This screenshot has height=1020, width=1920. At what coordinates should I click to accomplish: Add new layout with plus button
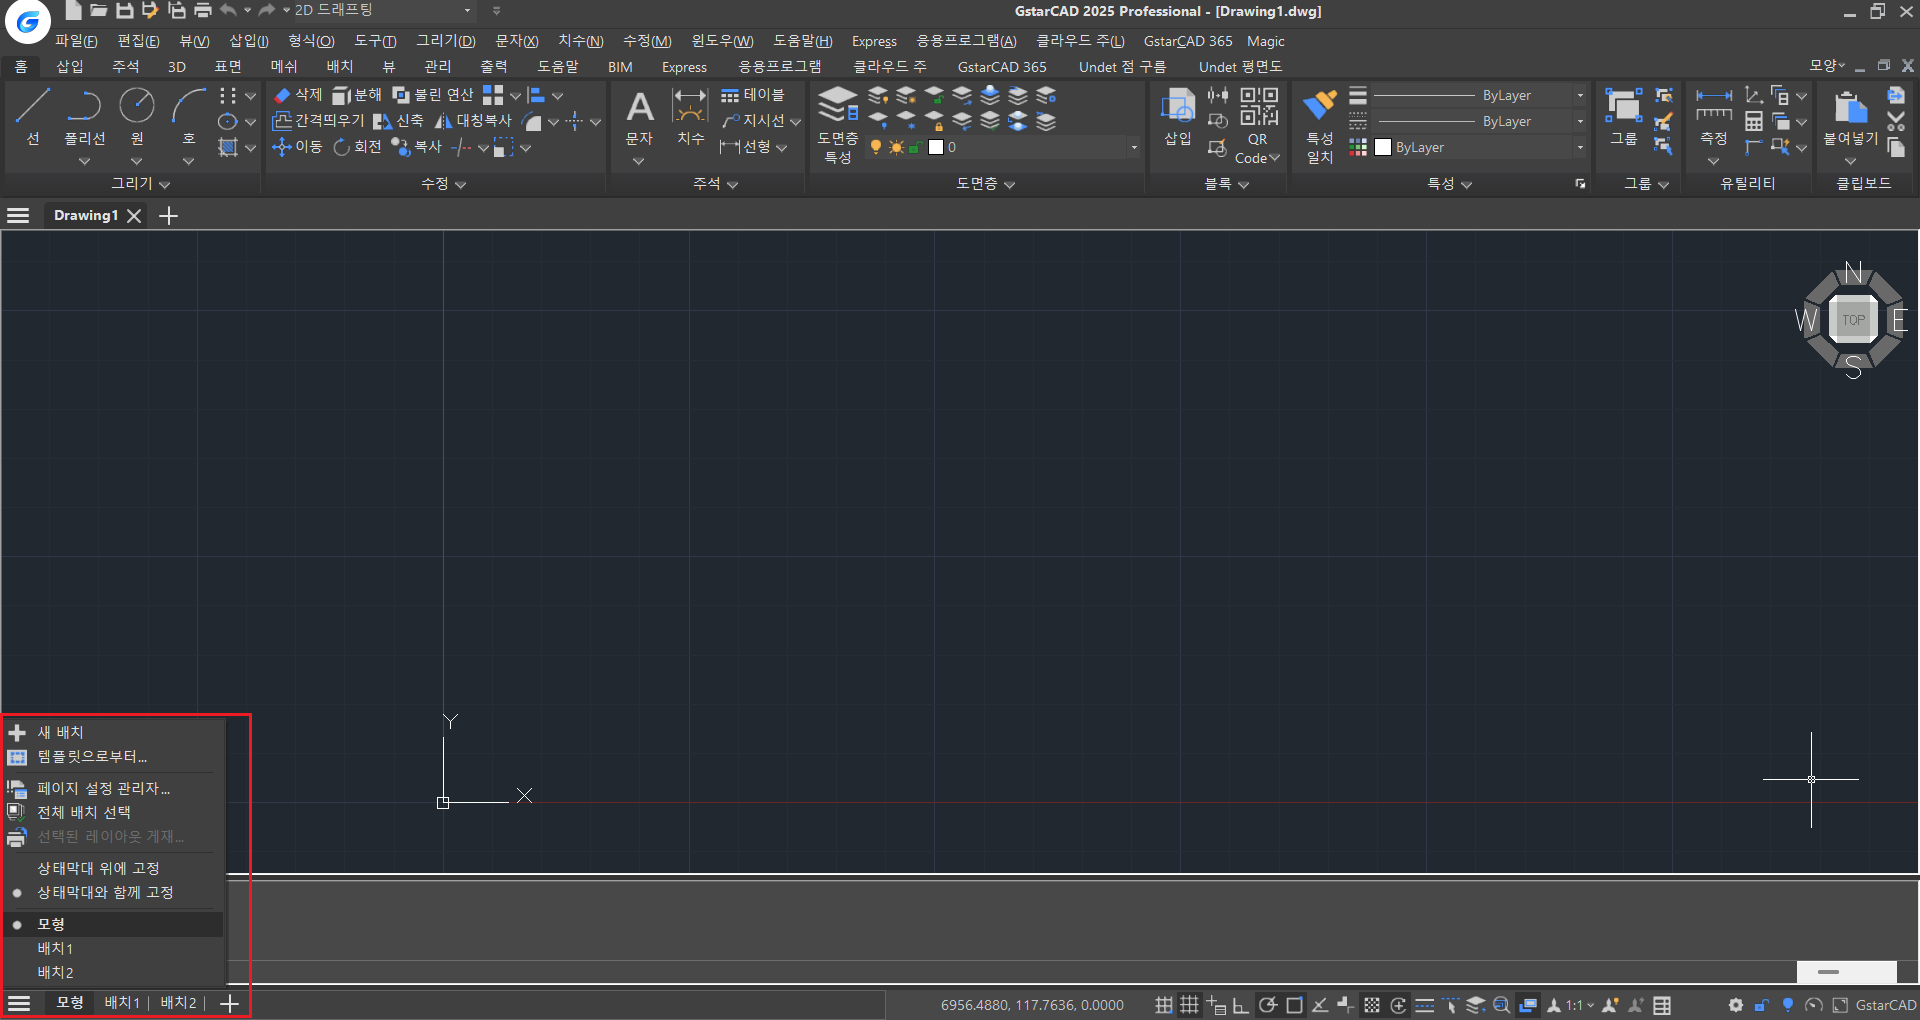229,1003
